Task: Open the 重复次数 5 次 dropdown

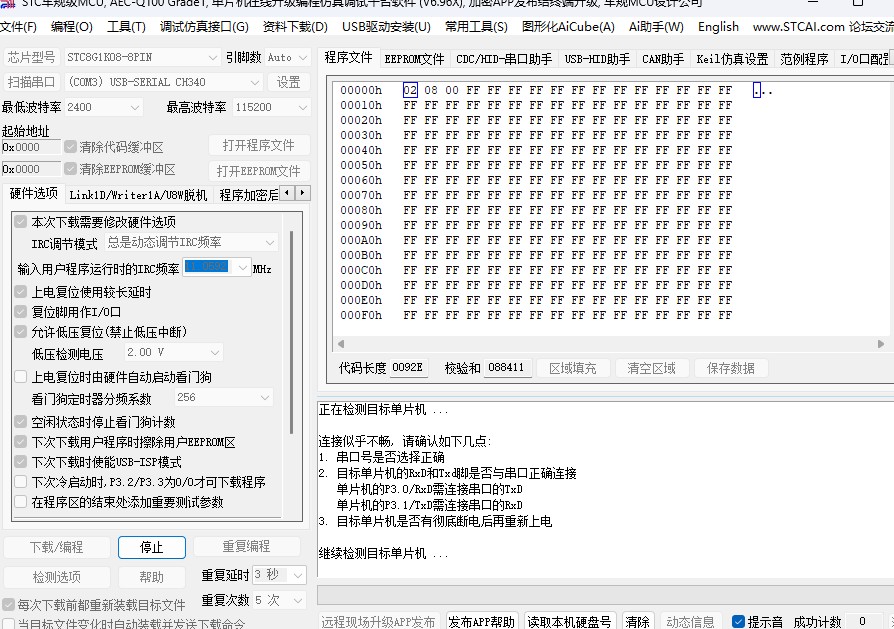Action: coord(279,600)
